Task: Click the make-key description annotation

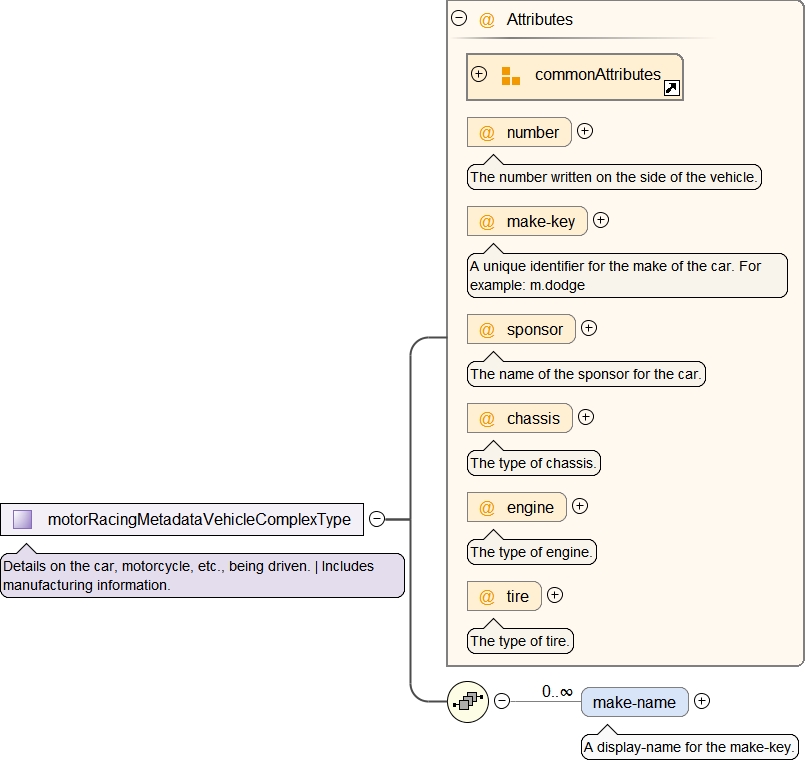Action: coord(627,275)
